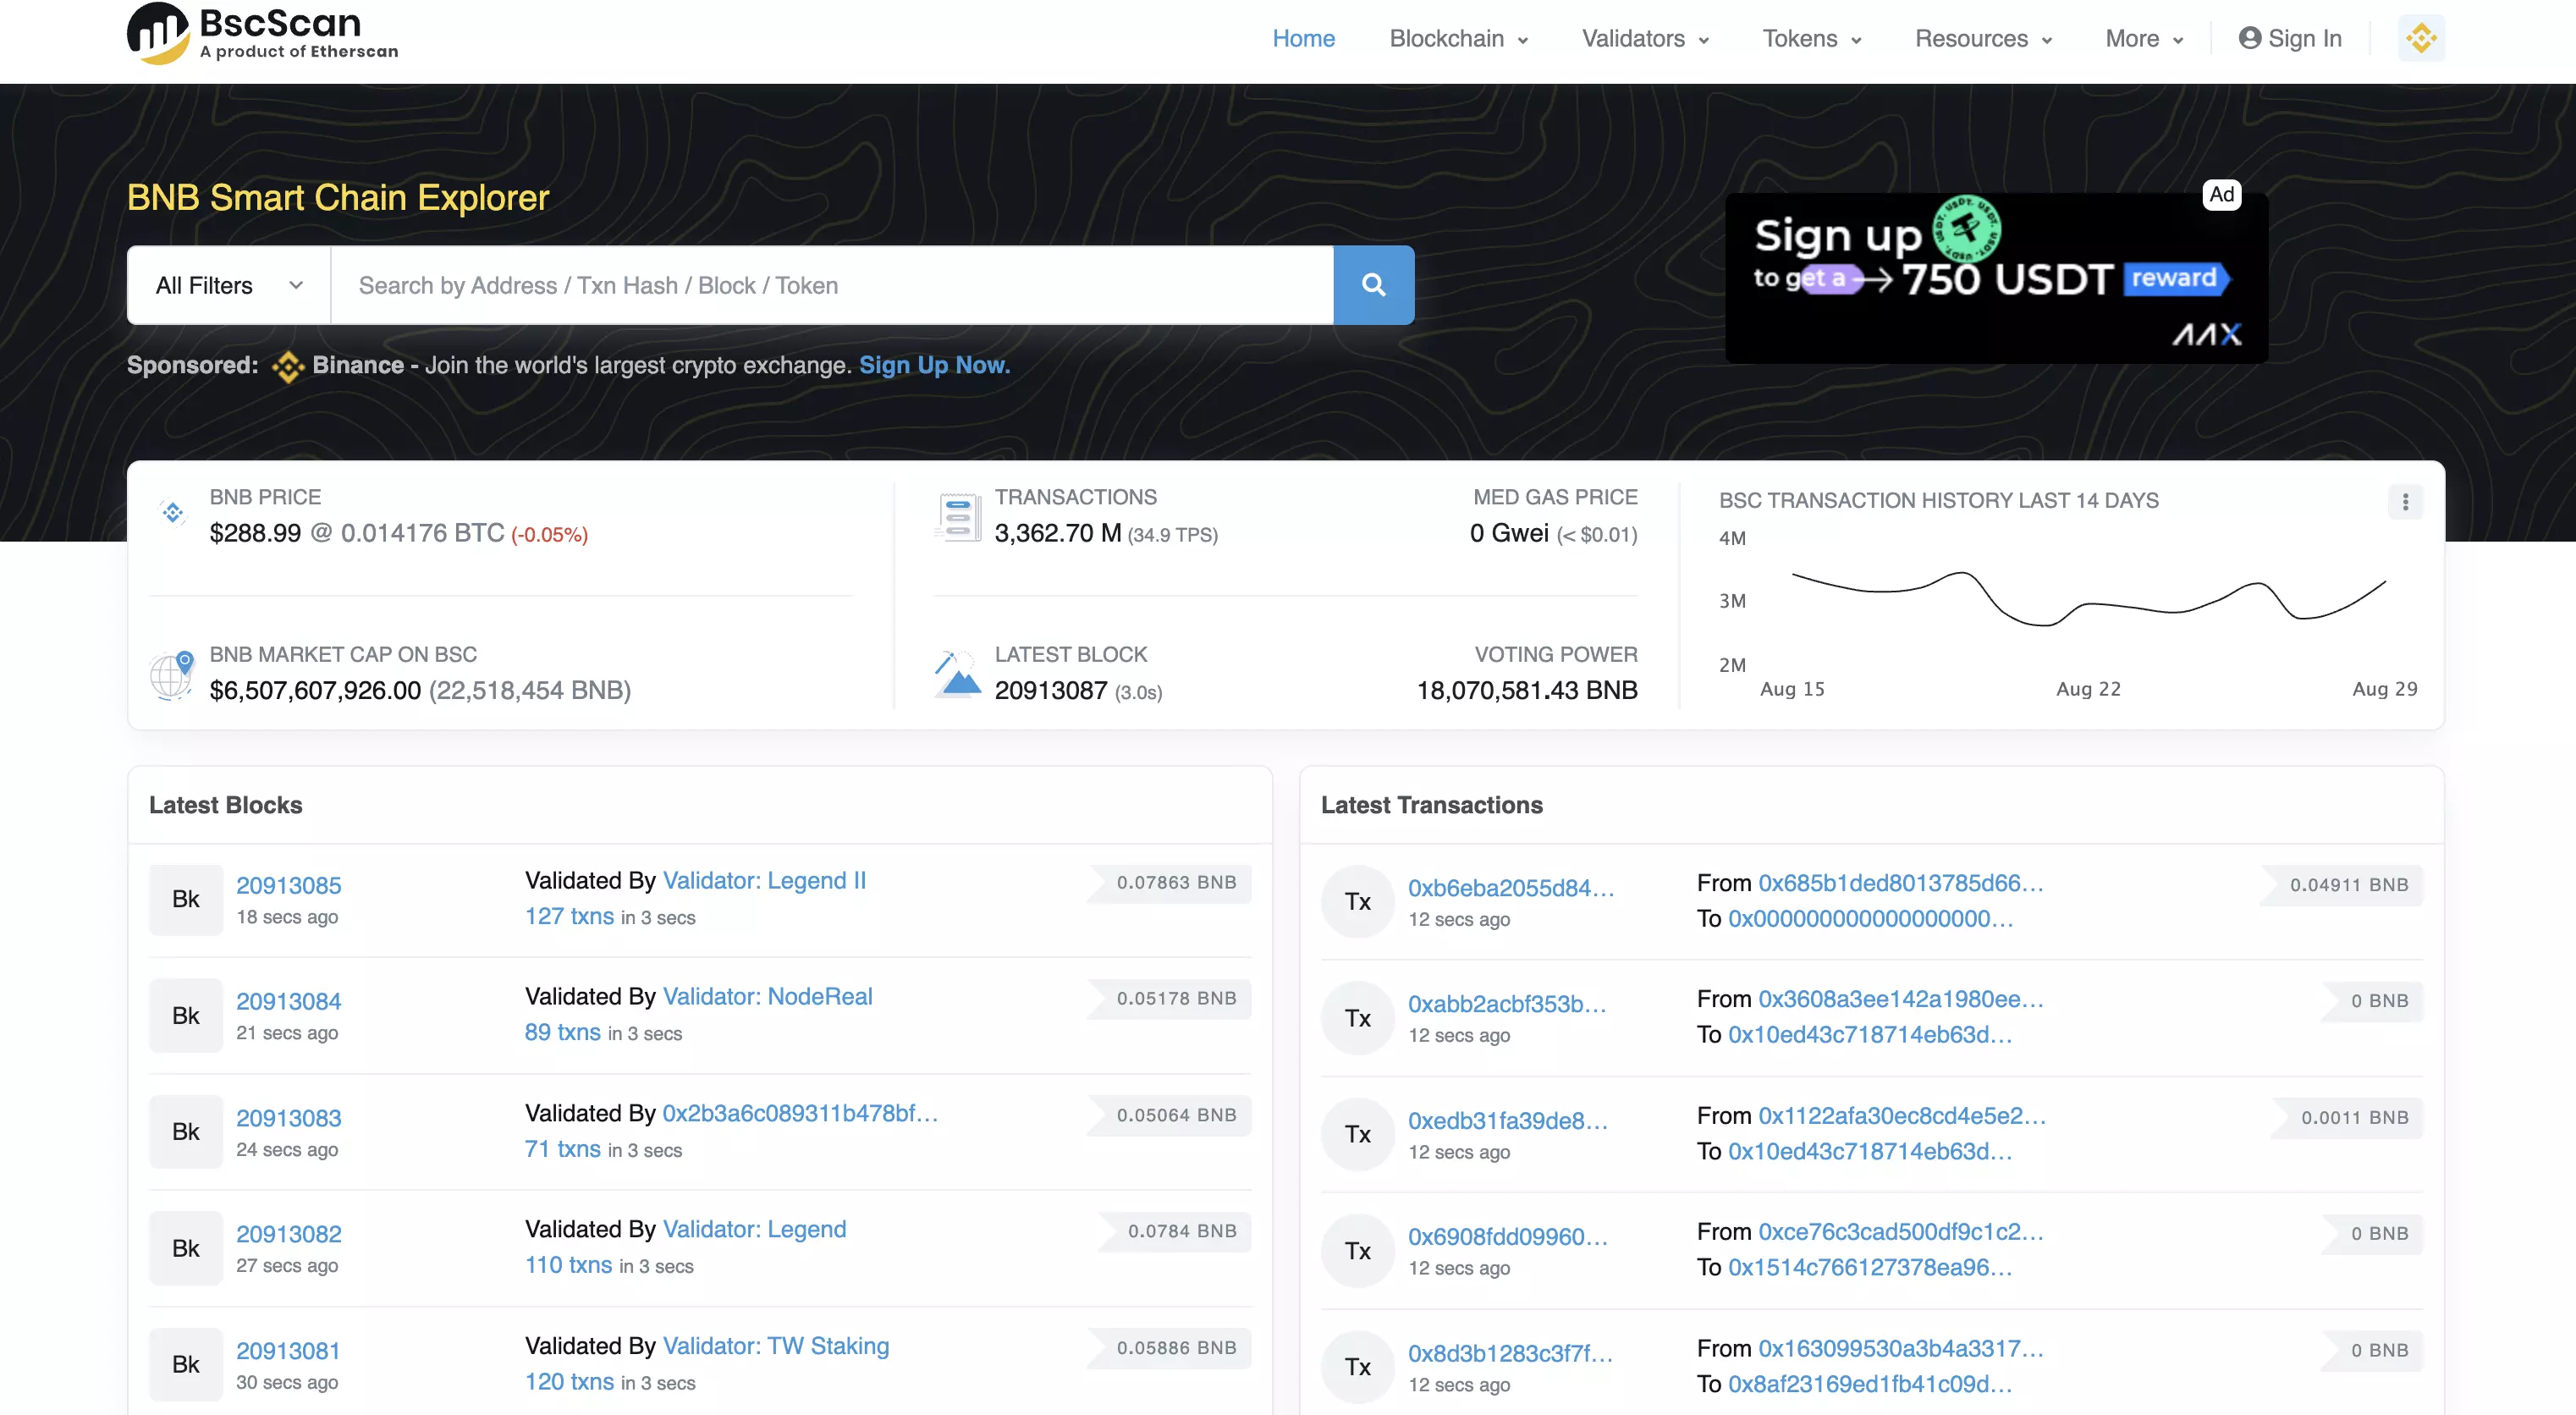Click Bk icon for block 20913083
Image resolution: width=2576 pixels, height=1415 pixels.
coord(186,1132)
